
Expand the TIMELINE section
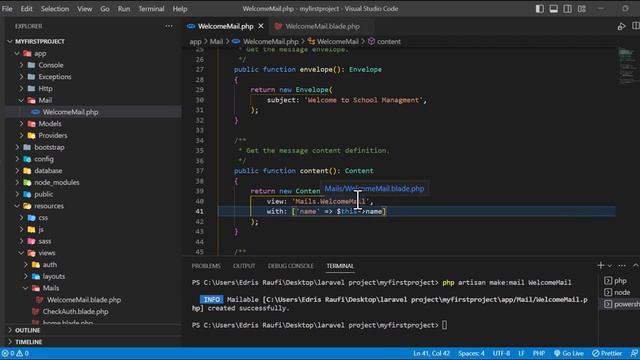click(x=28, y=342)
